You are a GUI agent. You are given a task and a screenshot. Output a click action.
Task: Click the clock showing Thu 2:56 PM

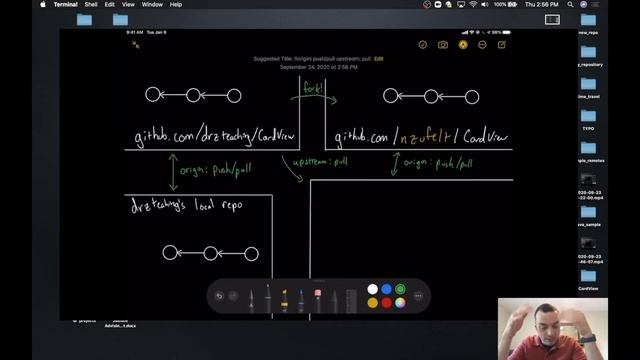[542, 4]
